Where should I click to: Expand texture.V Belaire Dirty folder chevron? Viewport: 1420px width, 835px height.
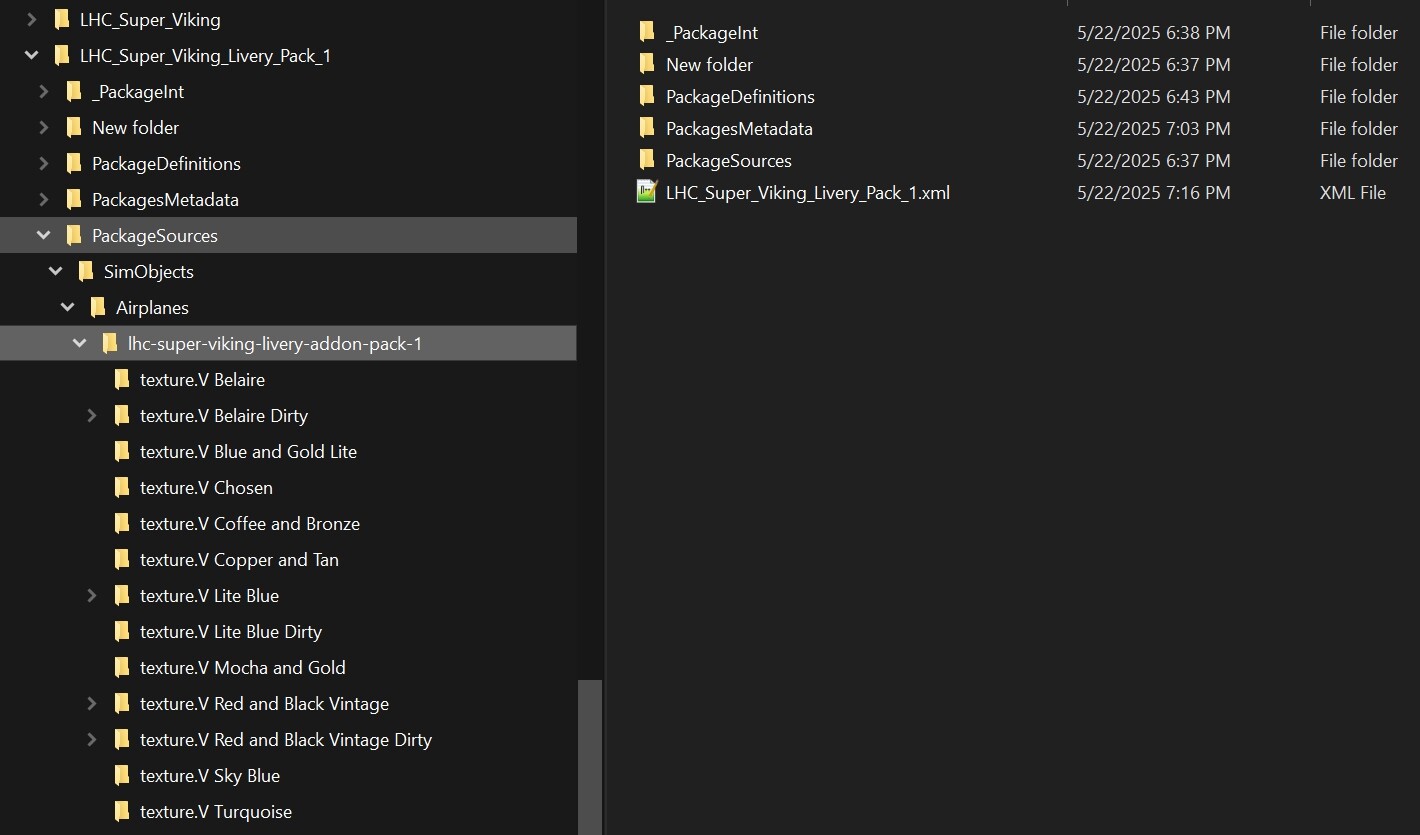click(92, 415)
